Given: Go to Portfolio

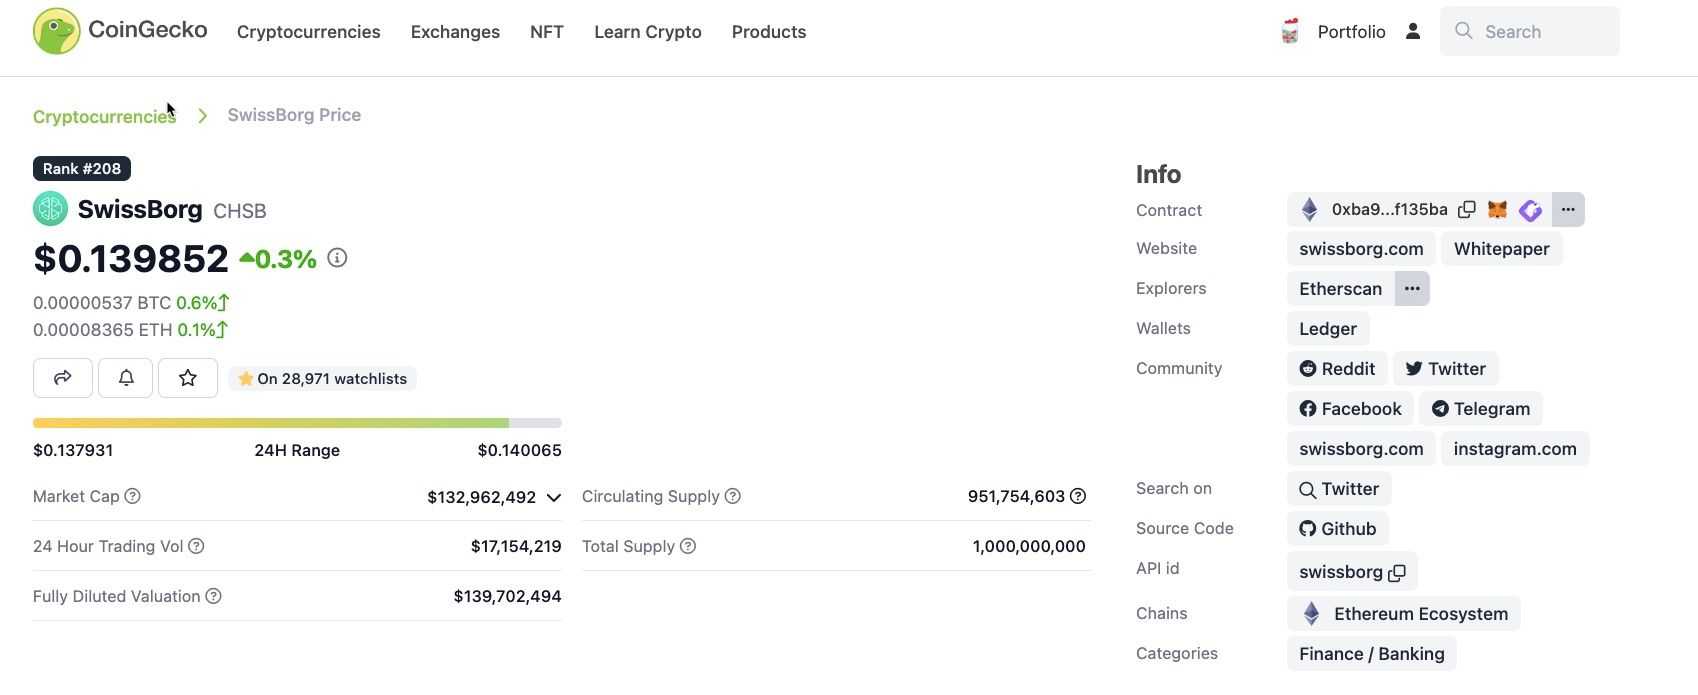Looking at the screenshot, I should (x=1351, y=32).
